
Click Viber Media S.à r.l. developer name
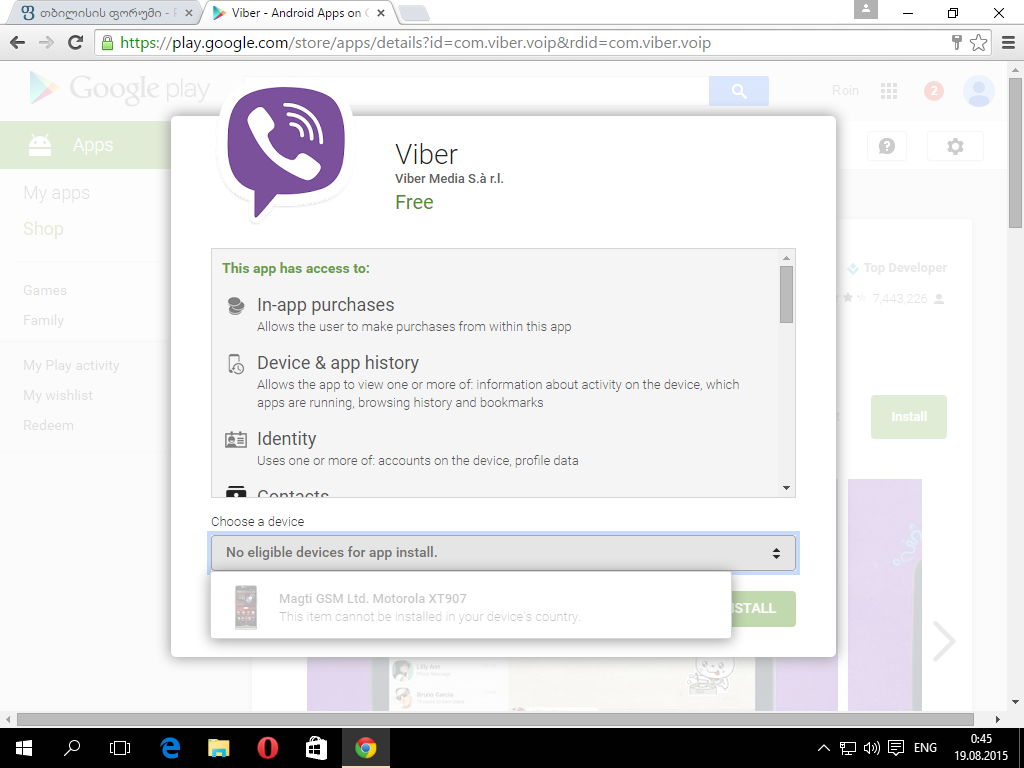point(449,179)
